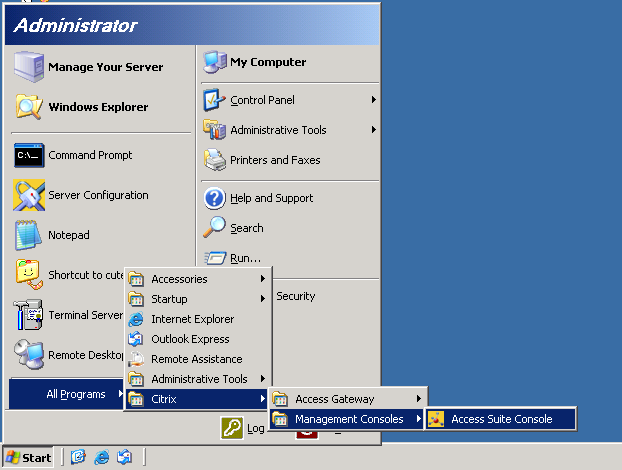622x470 pixels.
Task: Open Server Configuration icon
Action: tap(29, 195)
